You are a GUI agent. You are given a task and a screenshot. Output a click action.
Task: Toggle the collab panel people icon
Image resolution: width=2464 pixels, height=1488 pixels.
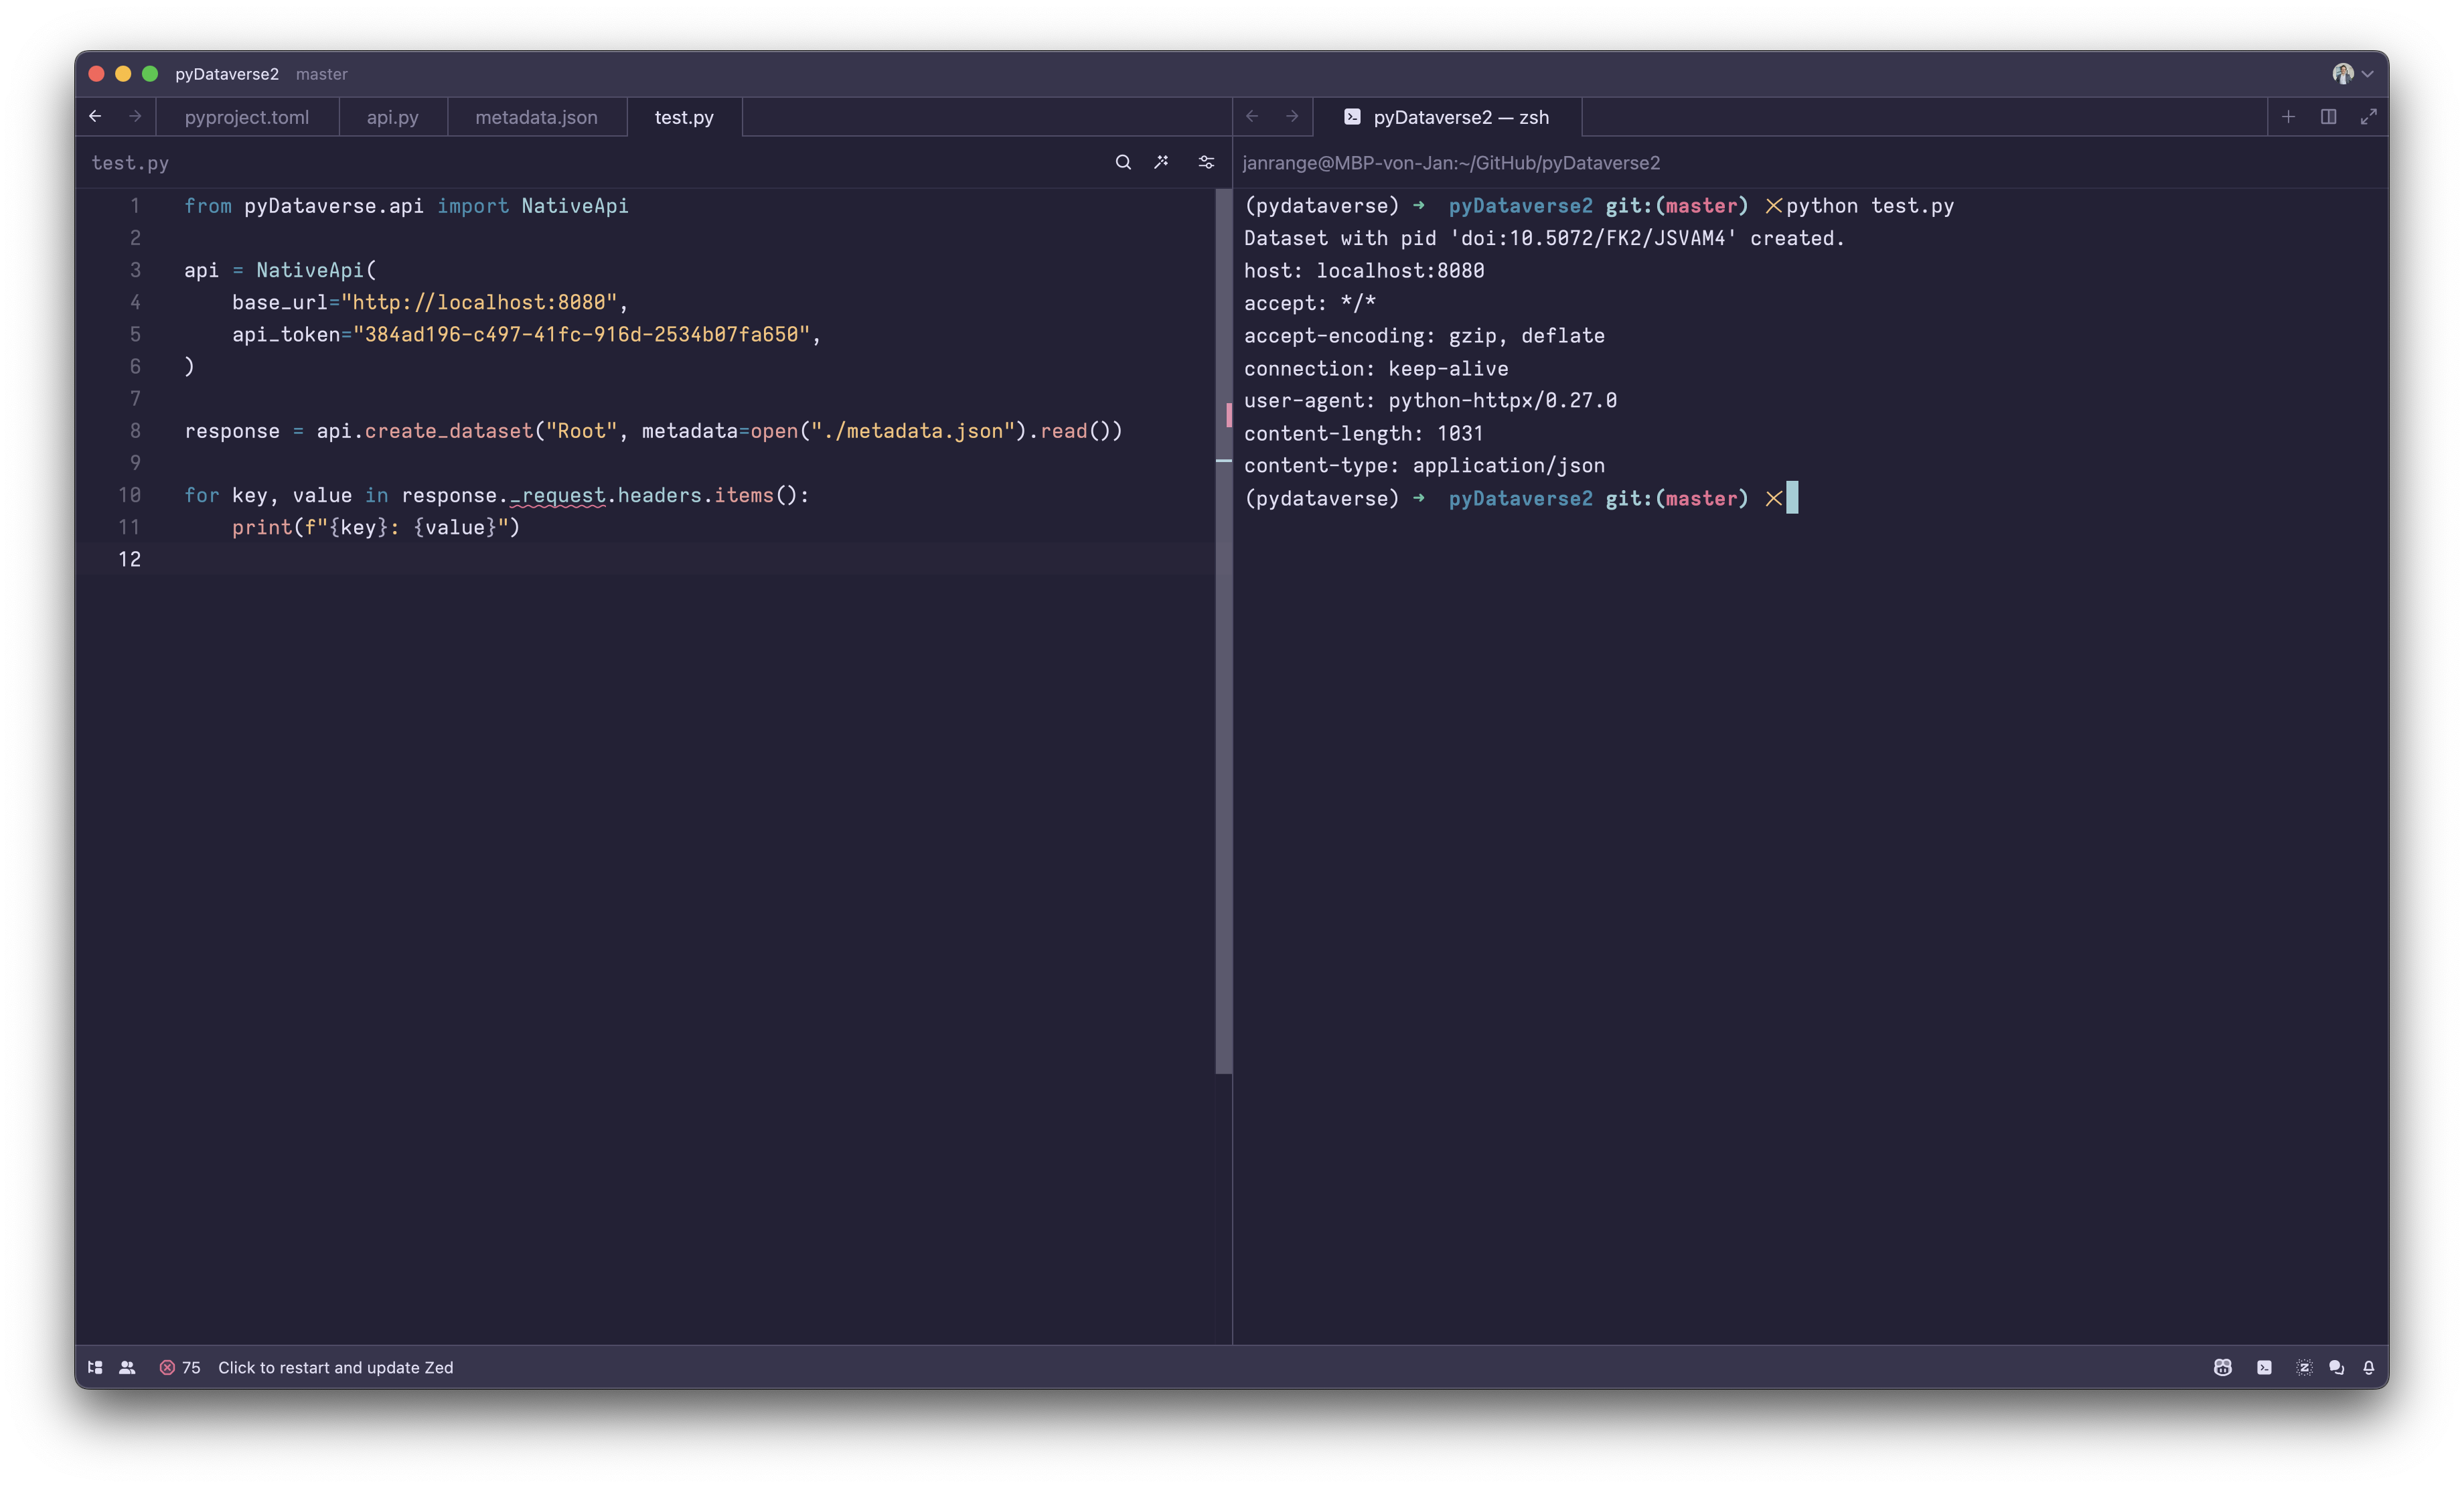pyautogui.click(x=127, y=1367)
